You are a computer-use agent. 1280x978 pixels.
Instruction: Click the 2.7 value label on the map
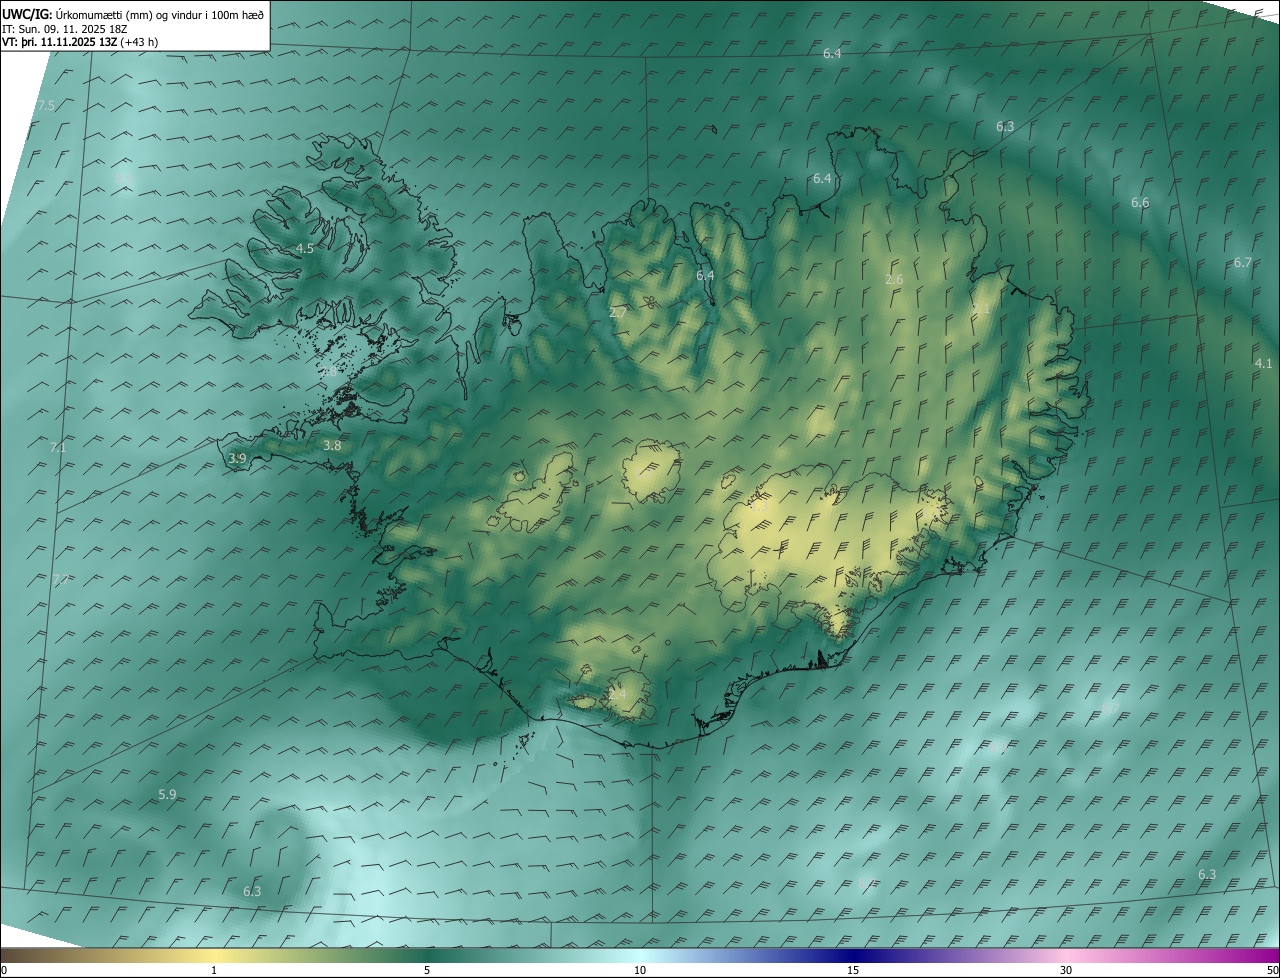pos(618,313)
